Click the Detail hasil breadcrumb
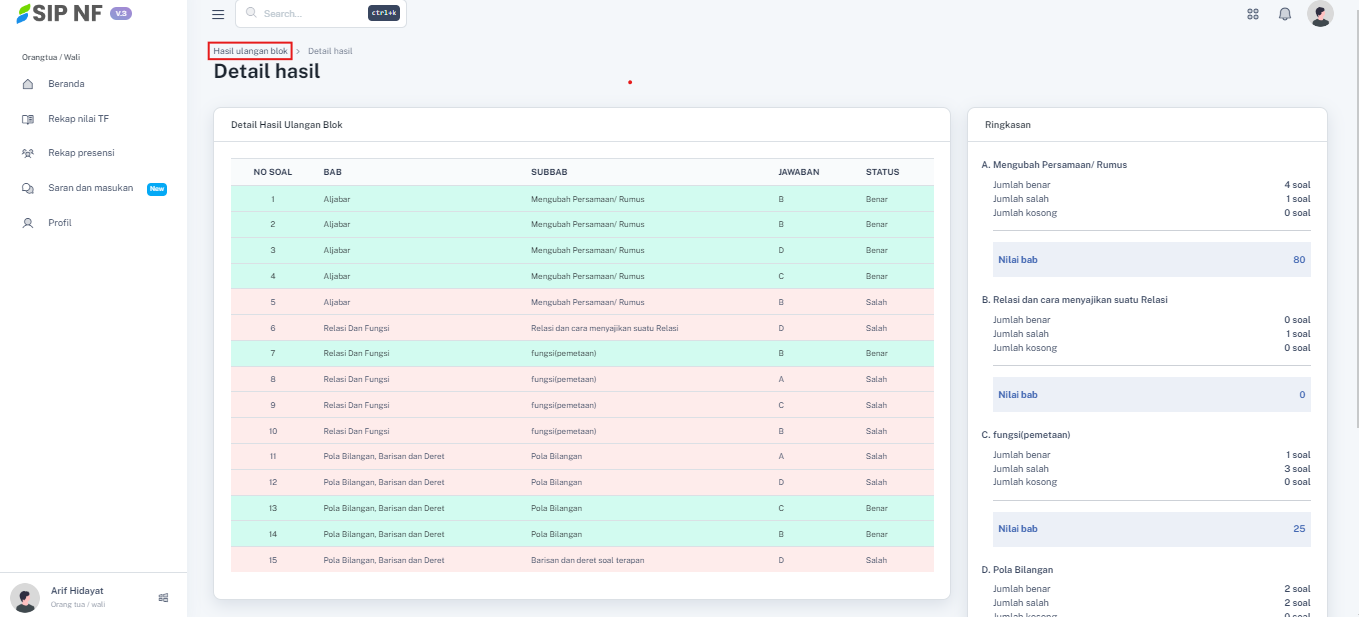 [x=330, y=51]
